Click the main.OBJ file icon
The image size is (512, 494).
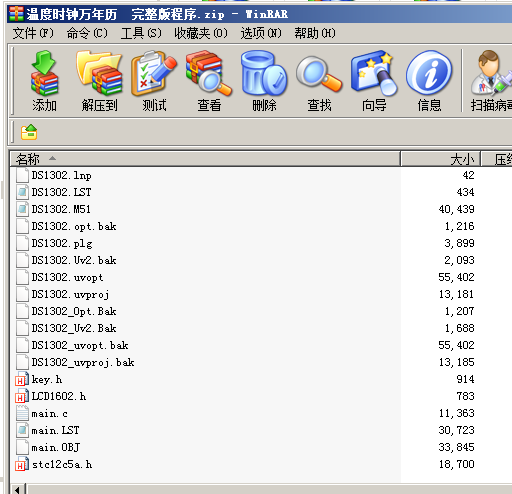(x=22, y=447)
